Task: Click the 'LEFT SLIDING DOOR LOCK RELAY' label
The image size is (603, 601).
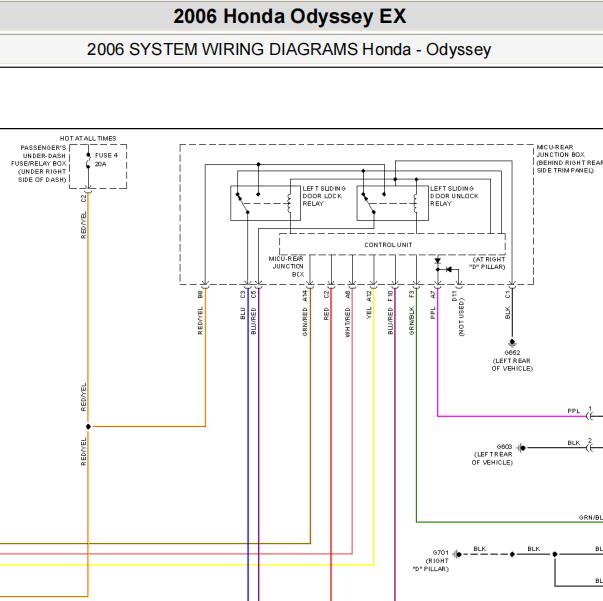Action: 324,196
